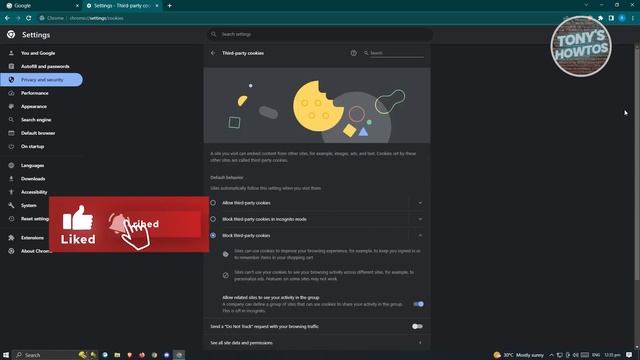
Task: Select Block third-party cookies radio button
Action: click(x=213, y=236)
